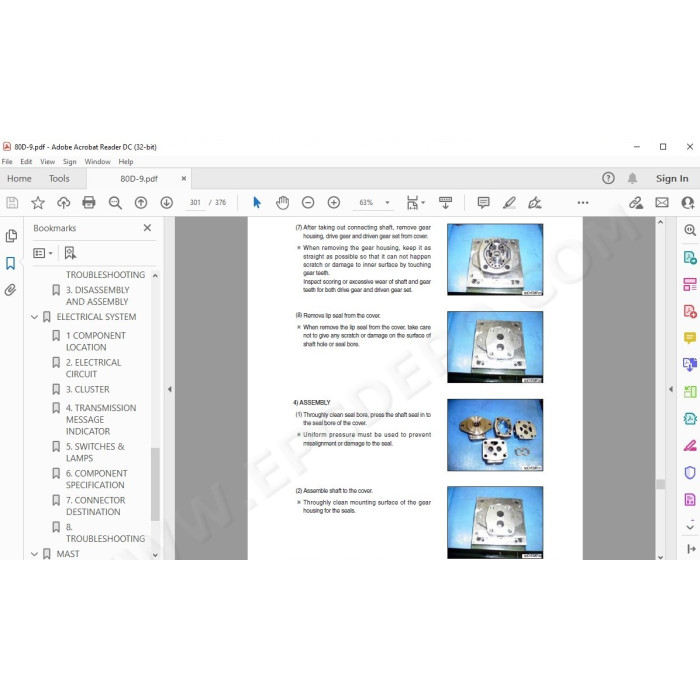
Task: Collapse the MAST bookmark chevron
Action: coord(34,554)
